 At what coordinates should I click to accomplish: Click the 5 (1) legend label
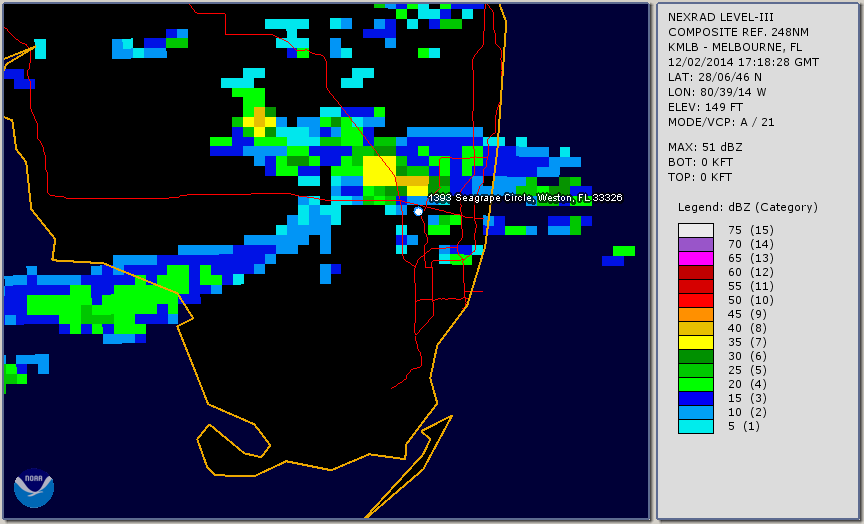point(744,426)
